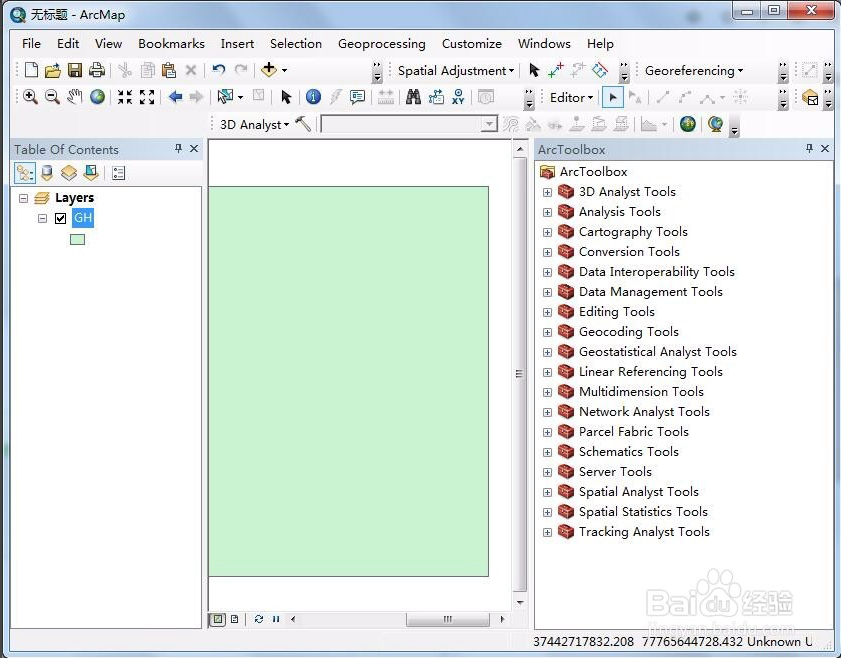Select Network Analyst Tools toolbox

[x=644, y=411]
